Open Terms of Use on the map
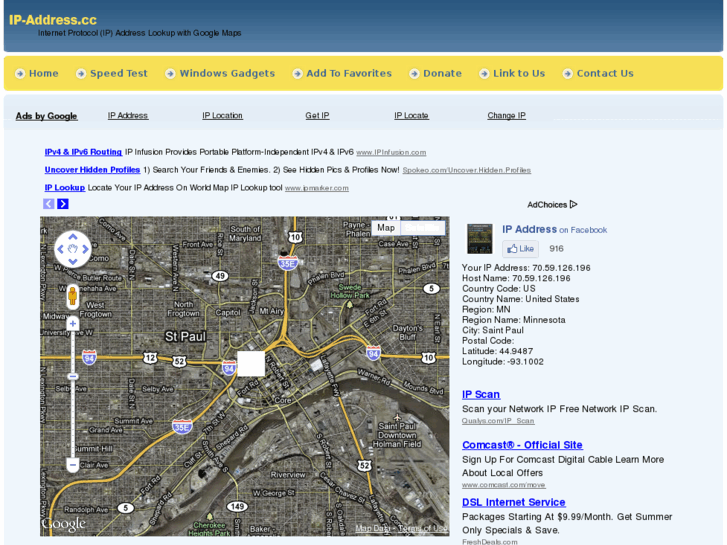This screenshot has width=727, height=545. (x=422, y=528)
